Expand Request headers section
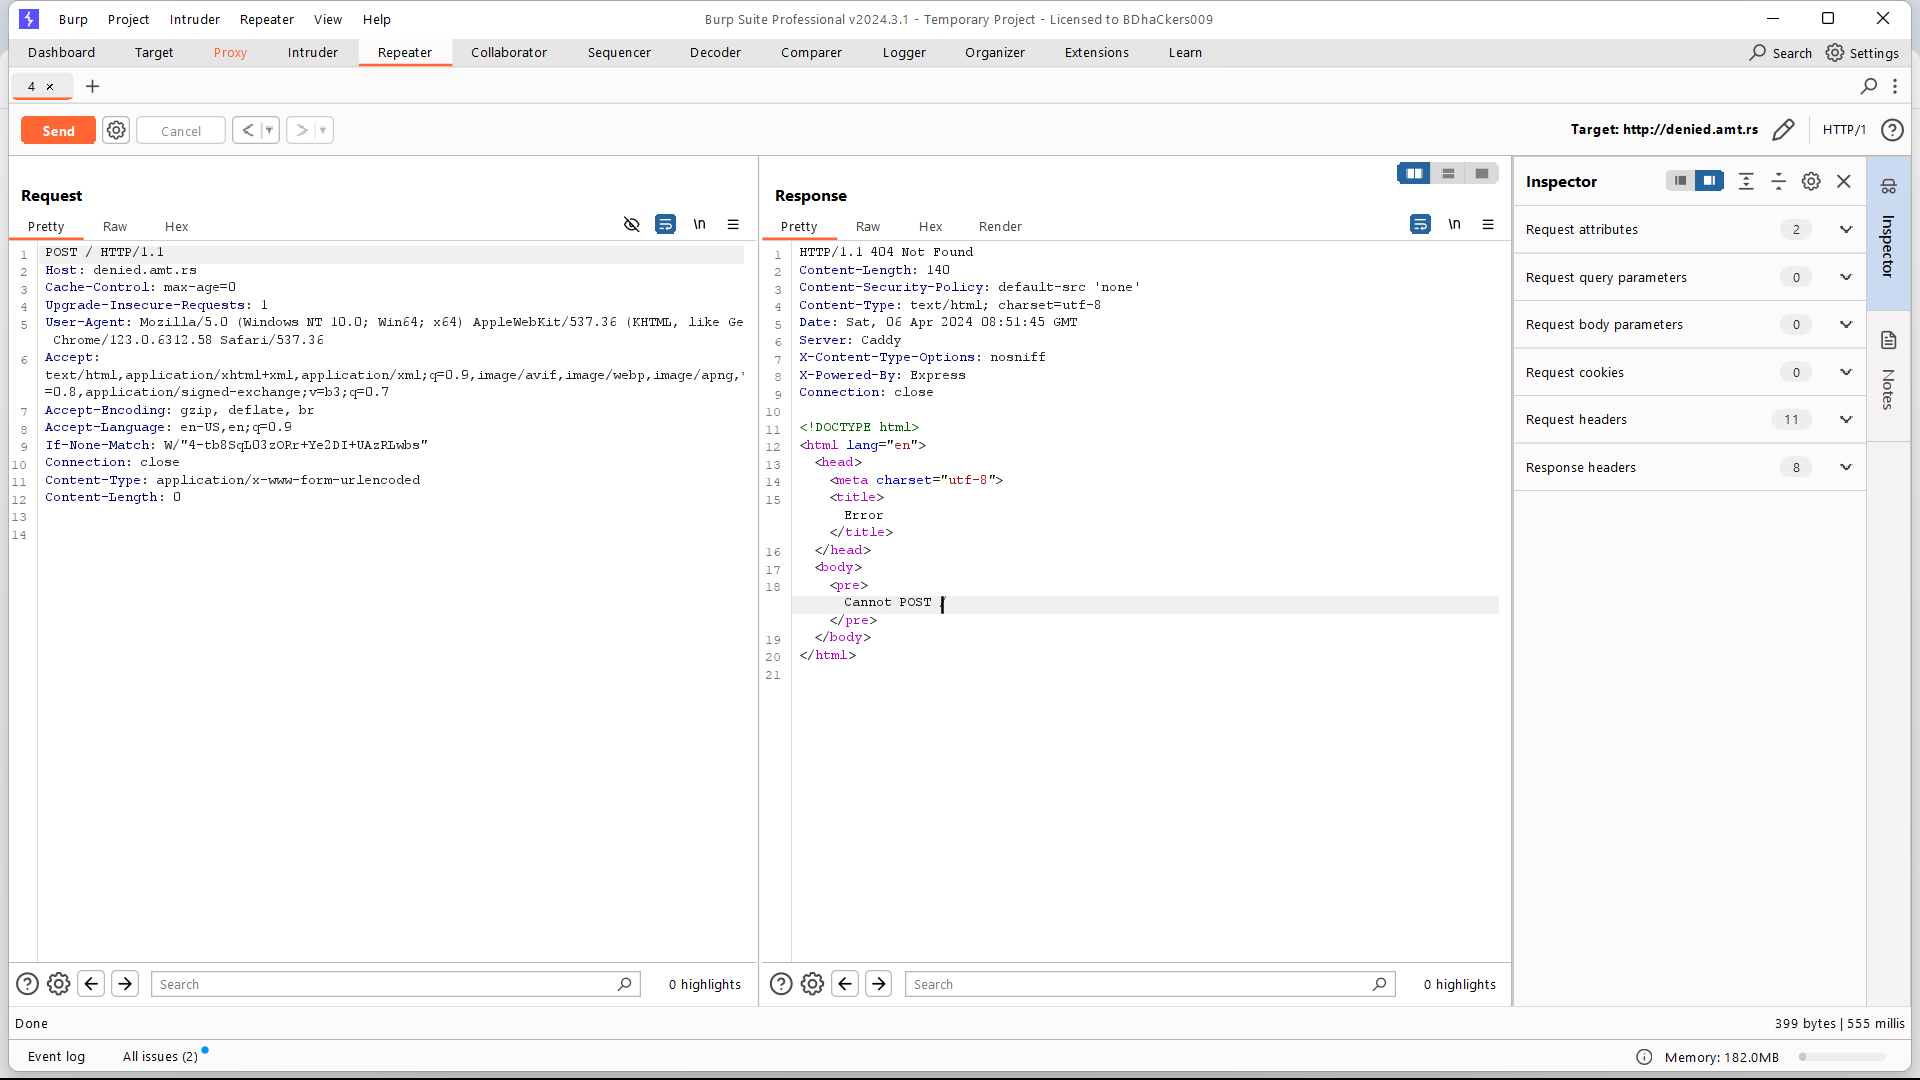The image size is (1920, 1080). point(1845,419)
